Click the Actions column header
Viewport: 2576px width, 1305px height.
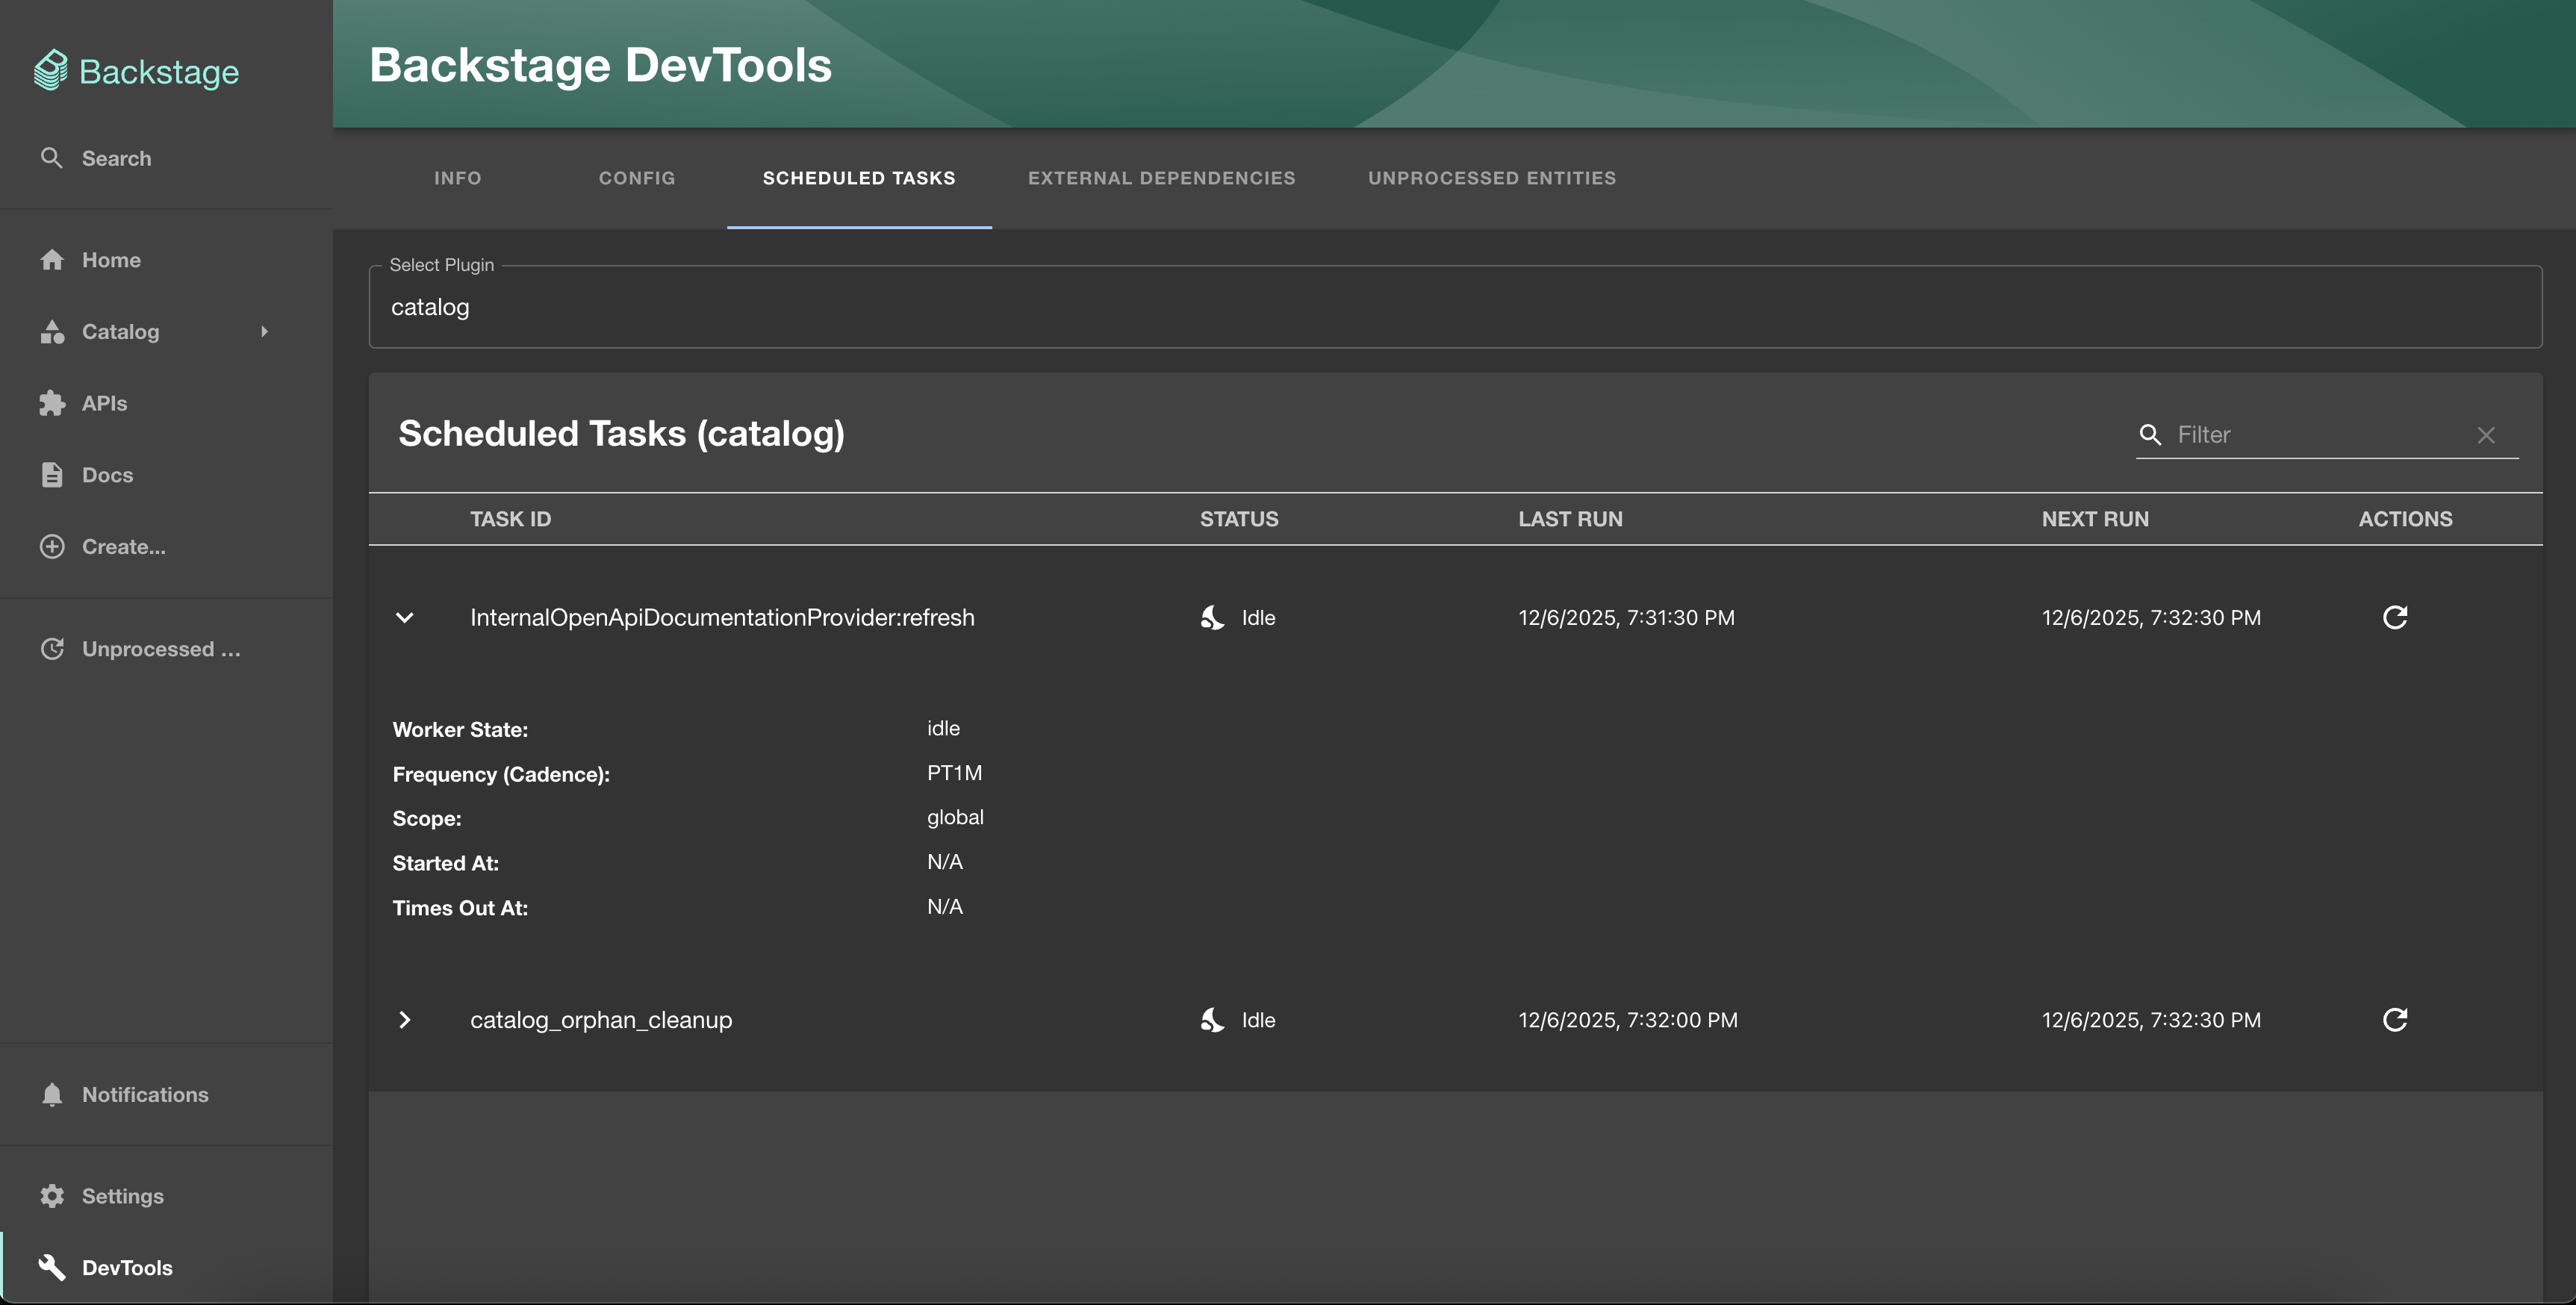pyautogui.click(x=2405, y=519)
